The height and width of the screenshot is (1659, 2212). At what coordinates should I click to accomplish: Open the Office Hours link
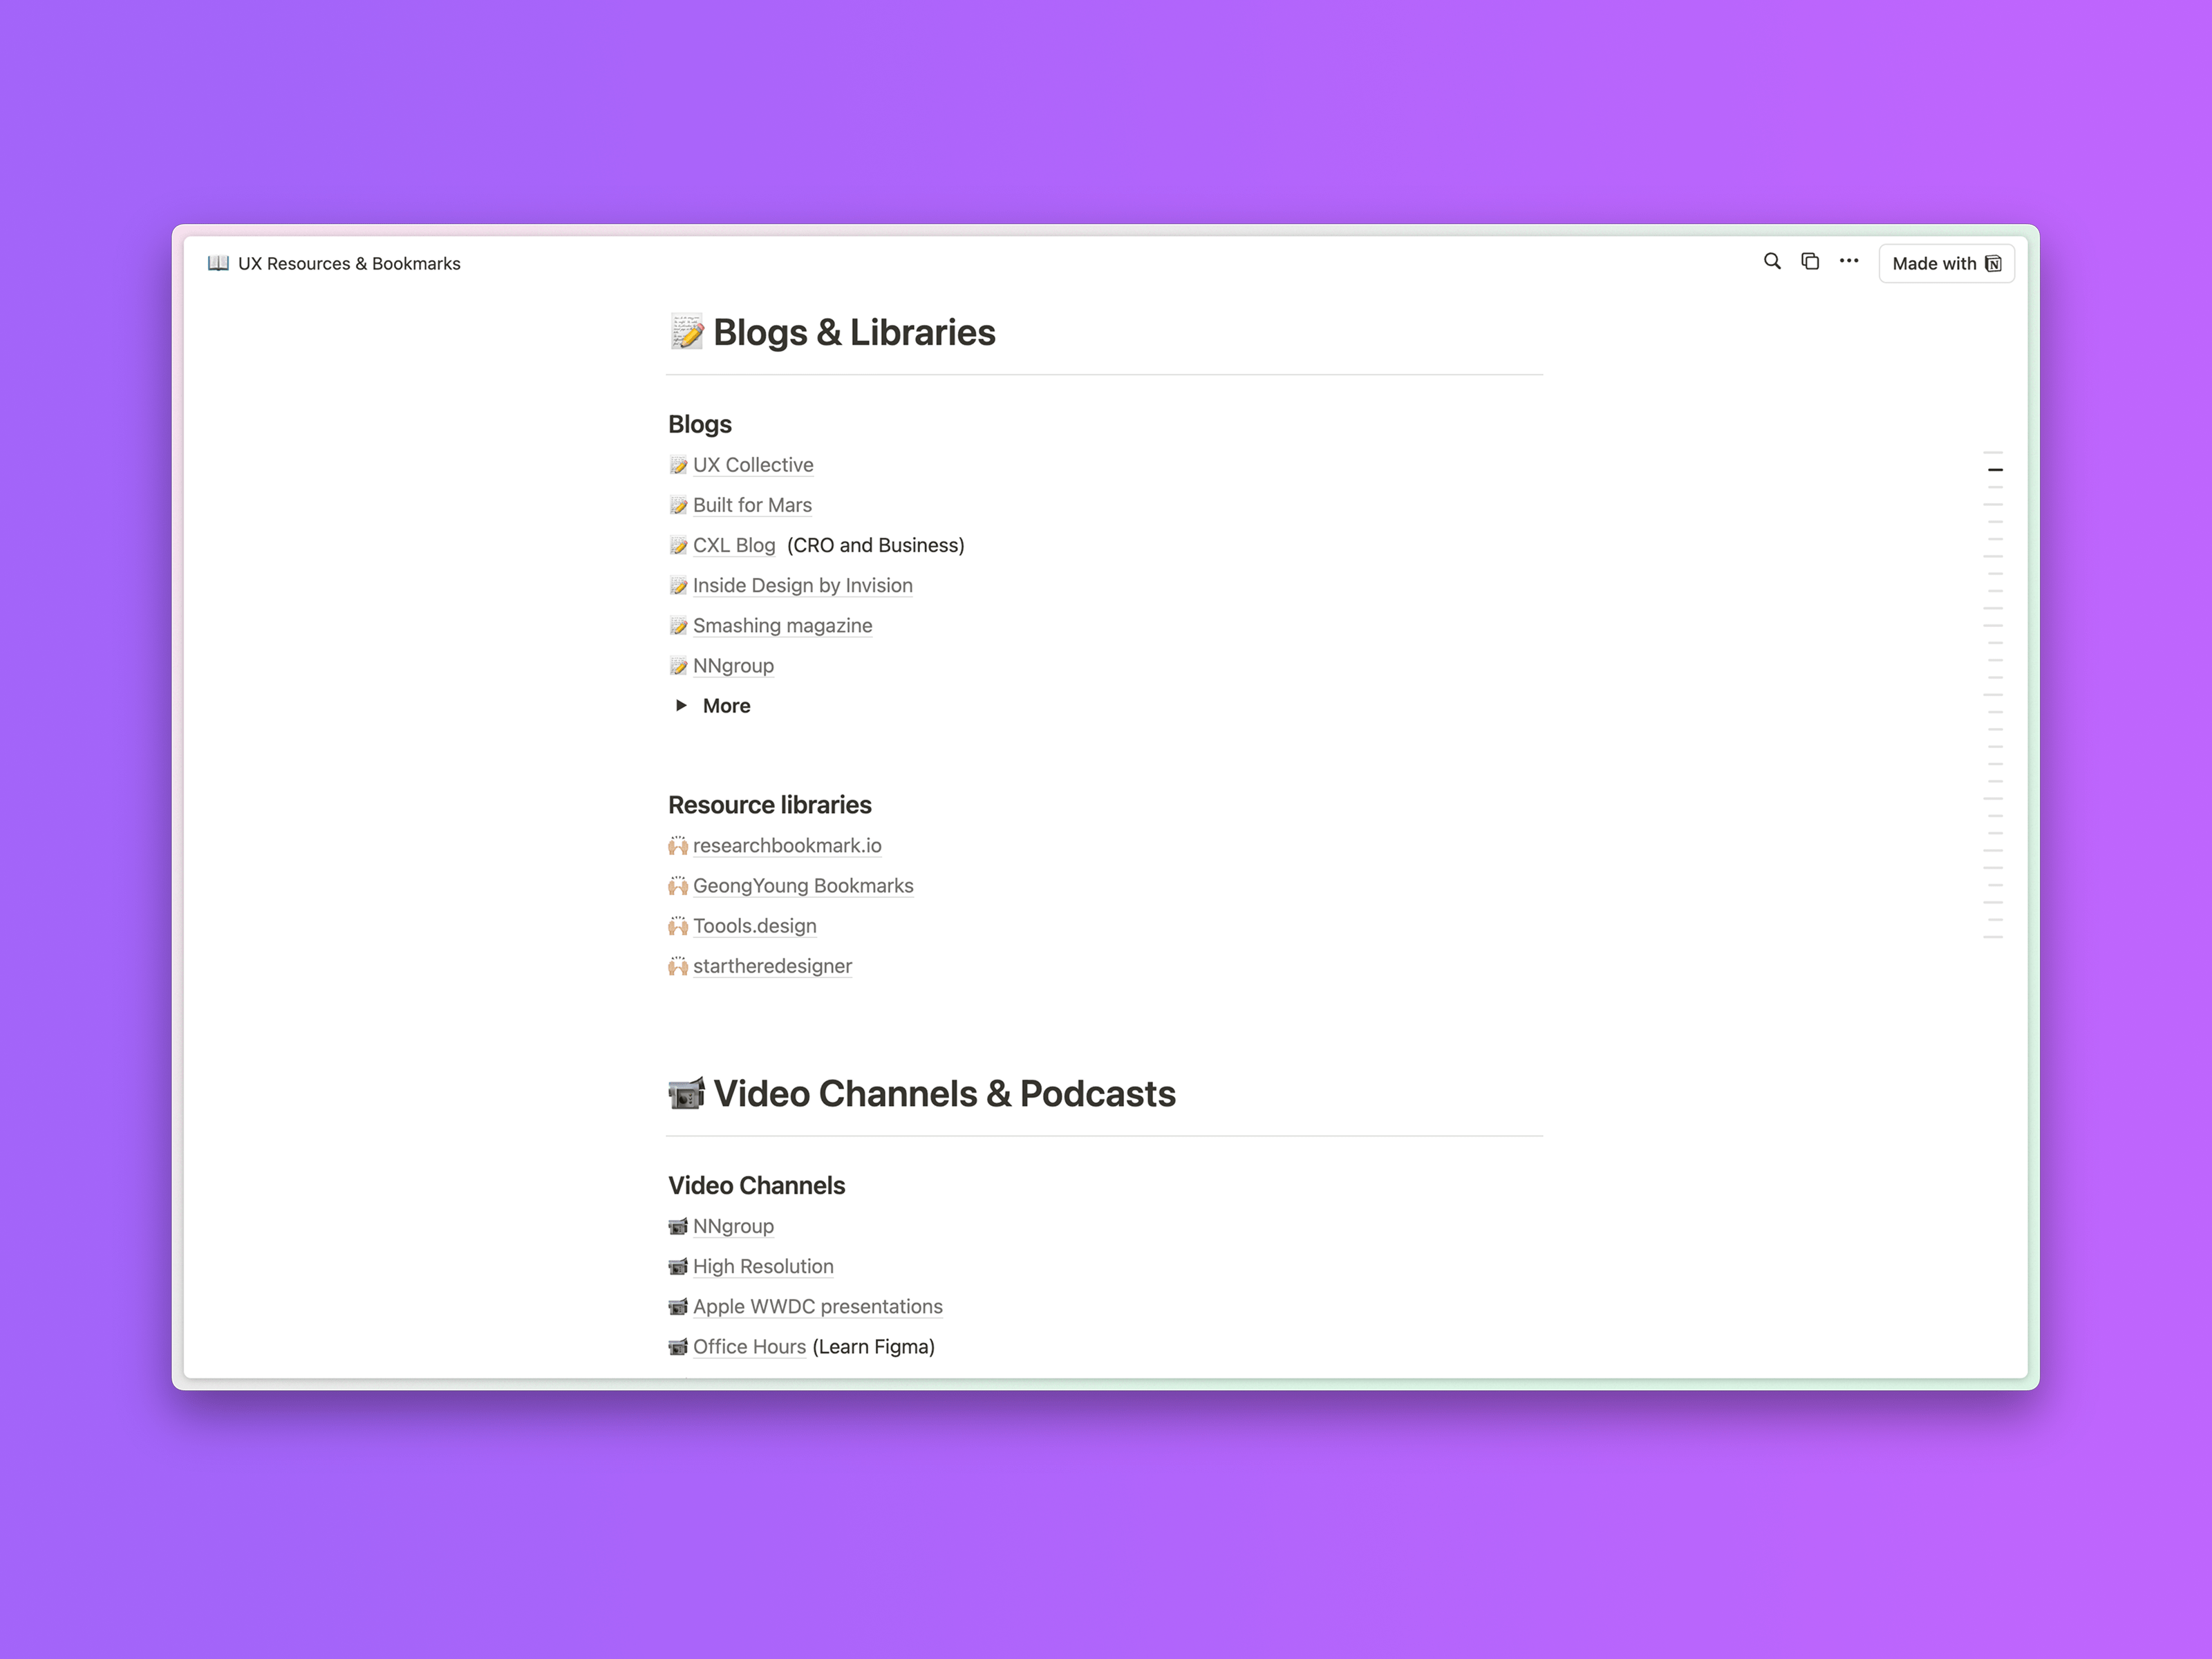pos(749,1346)
